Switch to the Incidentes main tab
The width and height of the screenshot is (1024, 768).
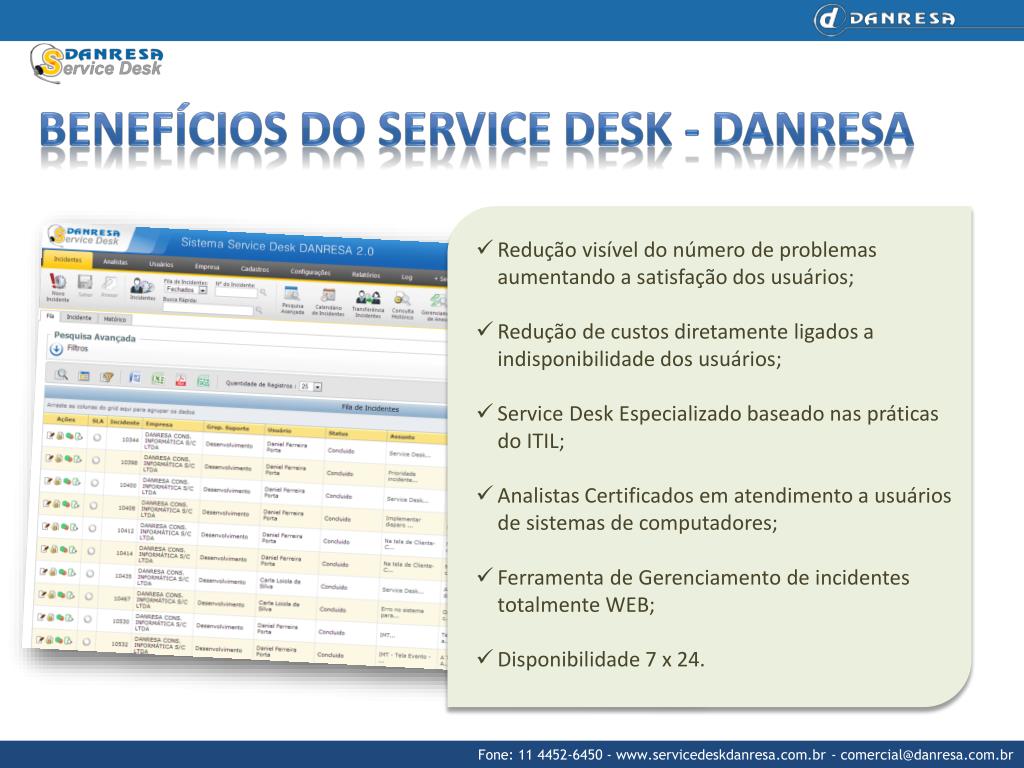coord(68,259)
